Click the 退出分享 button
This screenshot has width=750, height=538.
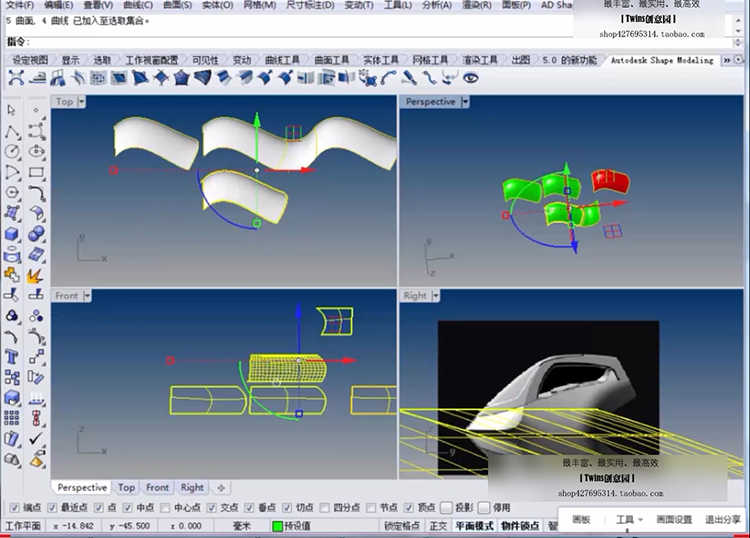pos(722,520)
